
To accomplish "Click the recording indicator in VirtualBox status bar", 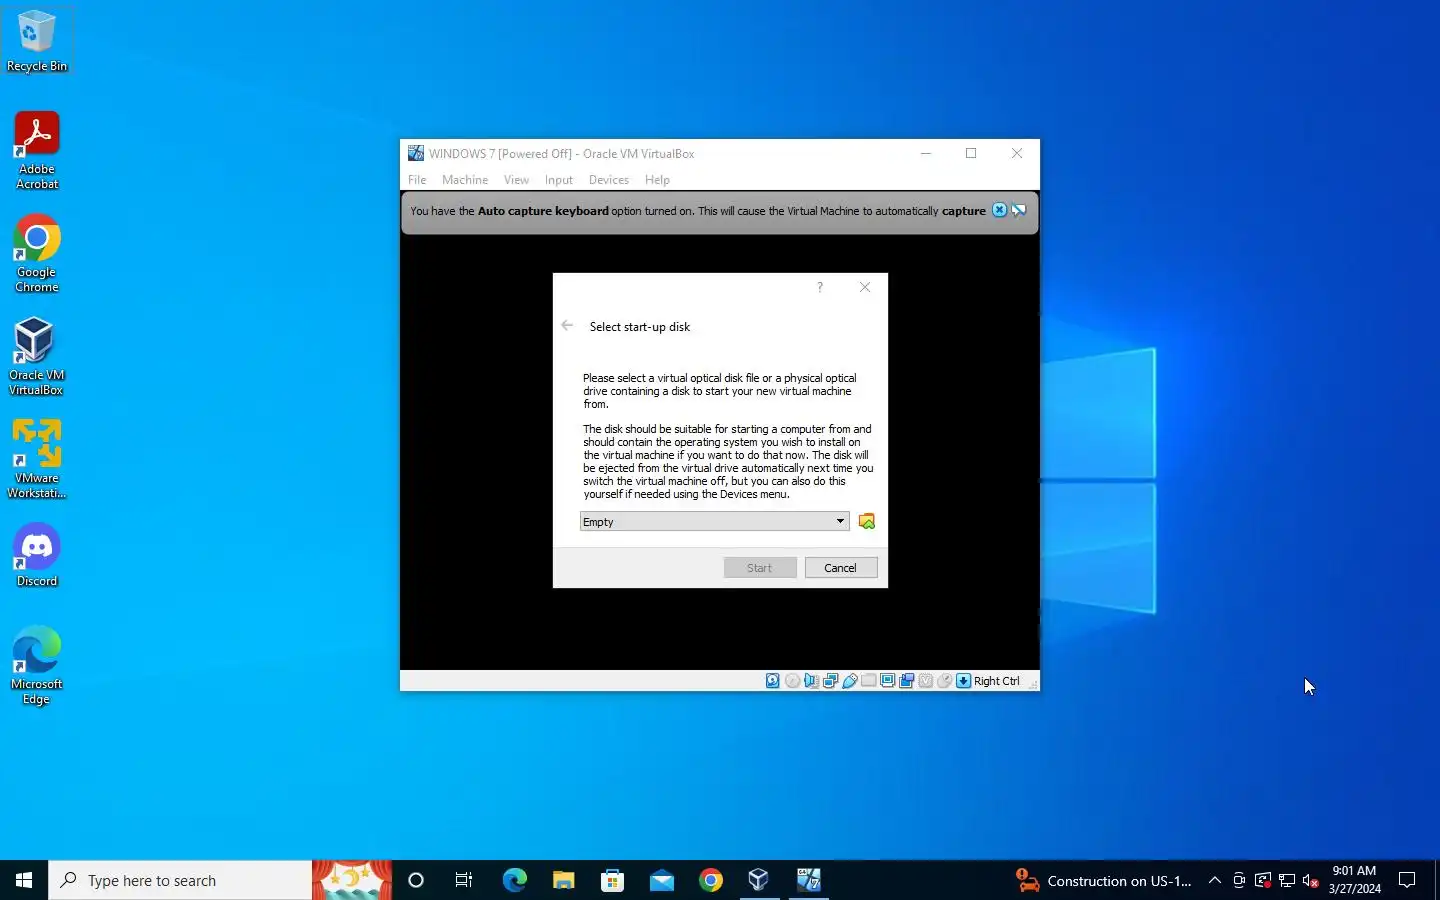I will tap(906, 681).
